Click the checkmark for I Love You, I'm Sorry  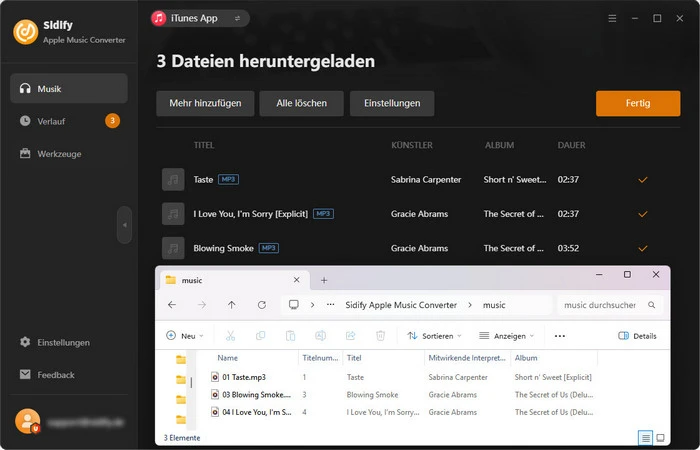643,214
